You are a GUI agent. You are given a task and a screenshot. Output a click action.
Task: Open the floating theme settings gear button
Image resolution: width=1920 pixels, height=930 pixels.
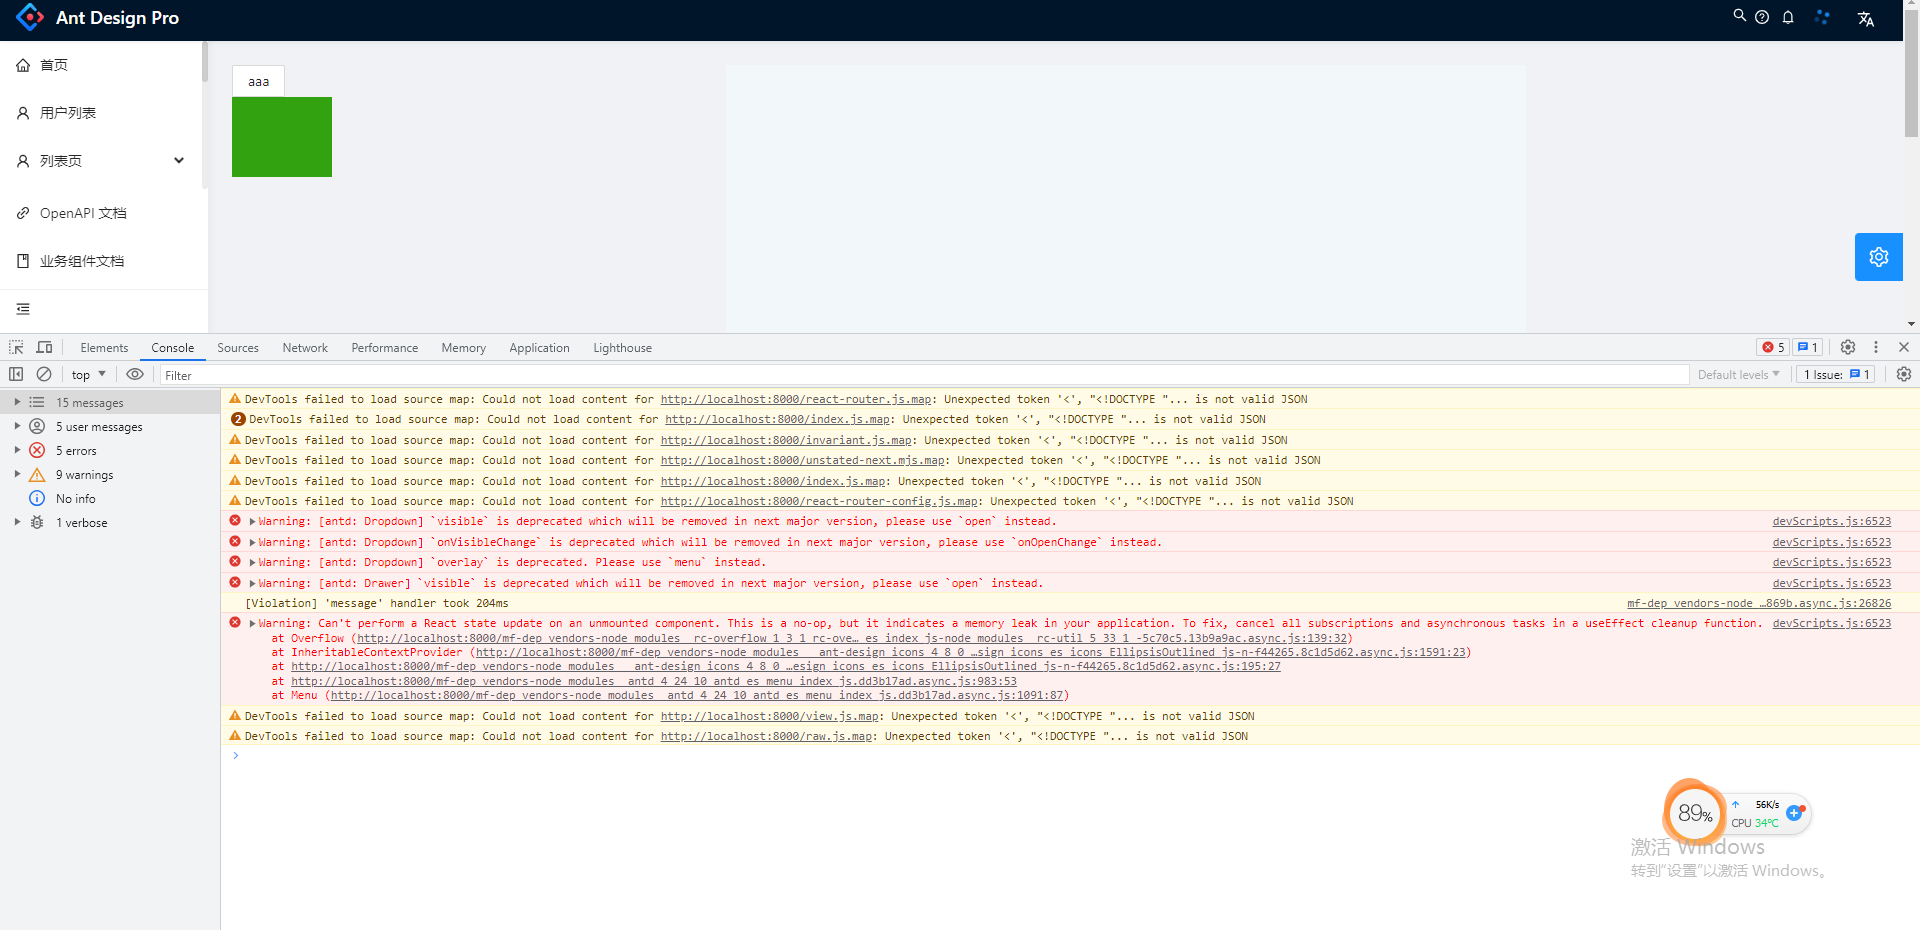[x=1878, y=256]
